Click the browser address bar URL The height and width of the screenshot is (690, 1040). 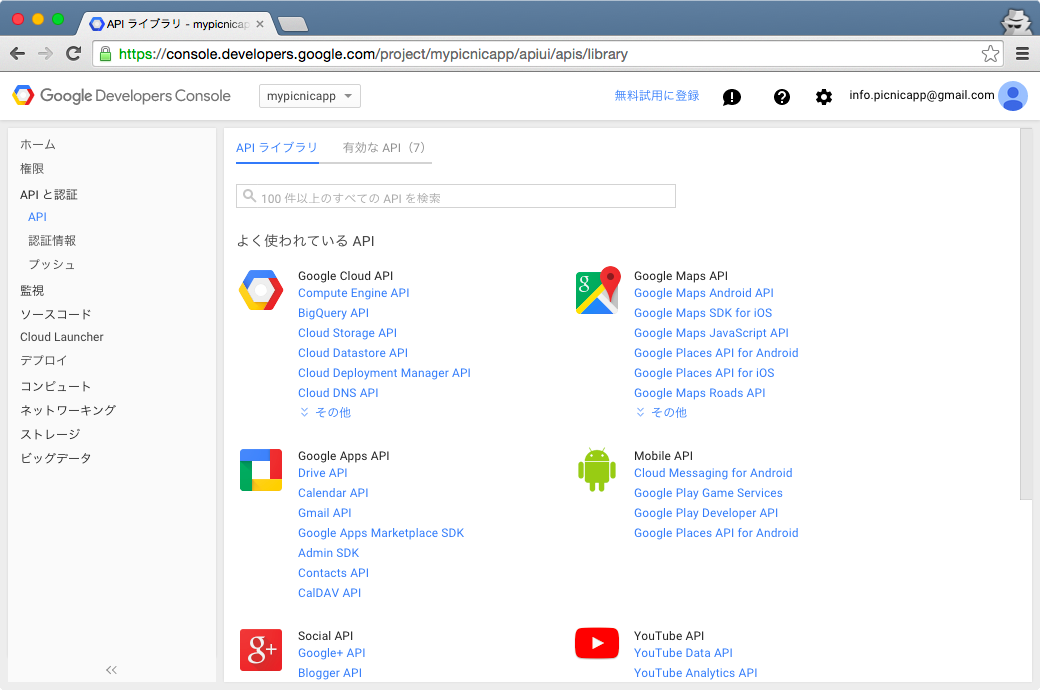tap(373, 54)
